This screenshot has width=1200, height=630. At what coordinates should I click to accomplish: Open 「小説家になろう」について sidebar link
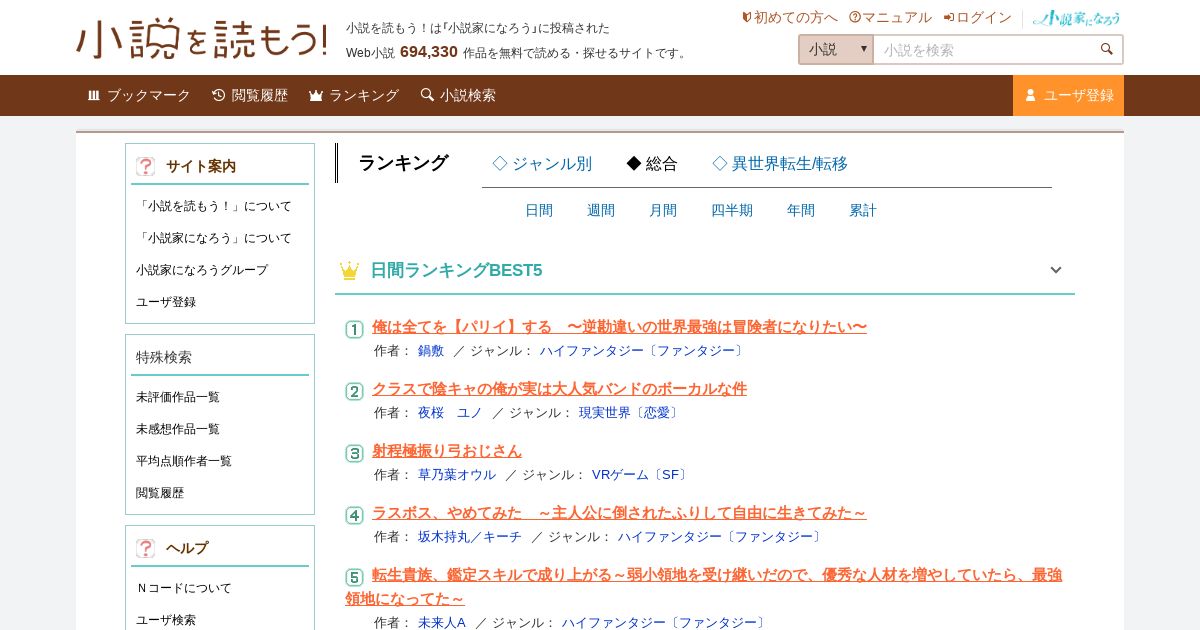214,238
